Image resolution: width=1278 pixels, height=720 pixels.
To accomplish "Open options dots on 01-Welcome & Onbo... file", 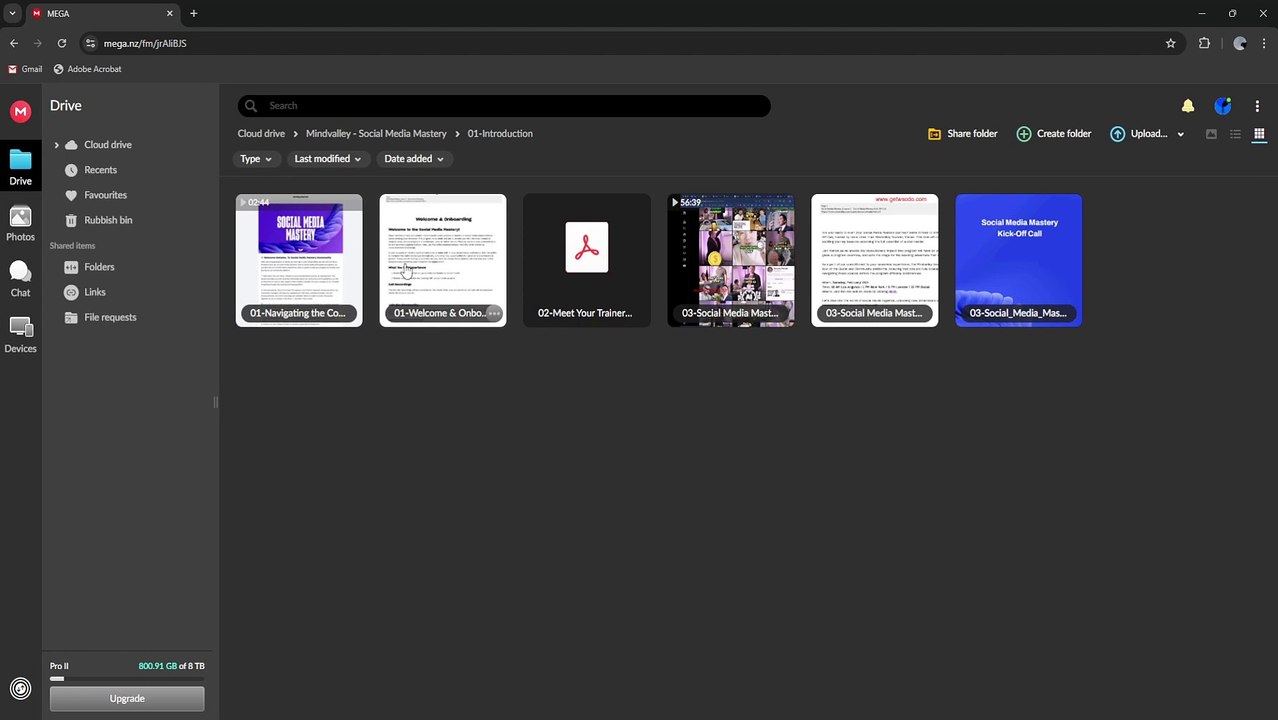I will (493, 313).
